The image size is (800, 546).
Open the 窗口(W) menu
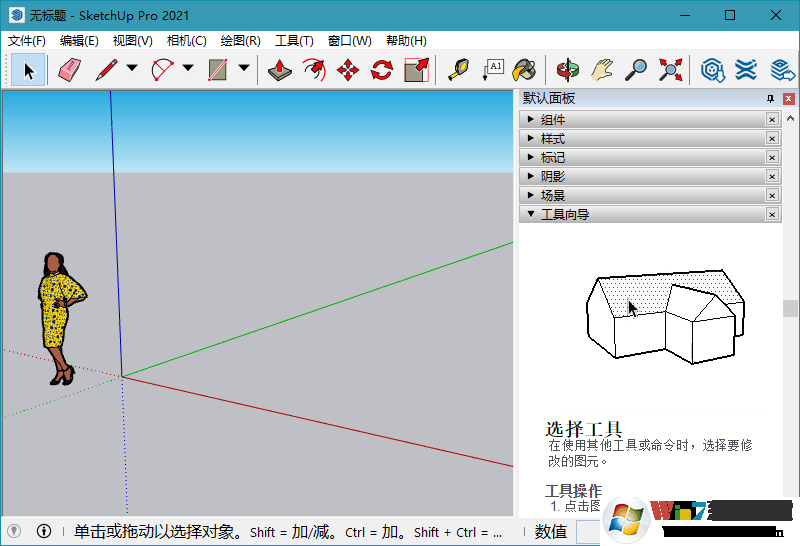tap(349, 41)
